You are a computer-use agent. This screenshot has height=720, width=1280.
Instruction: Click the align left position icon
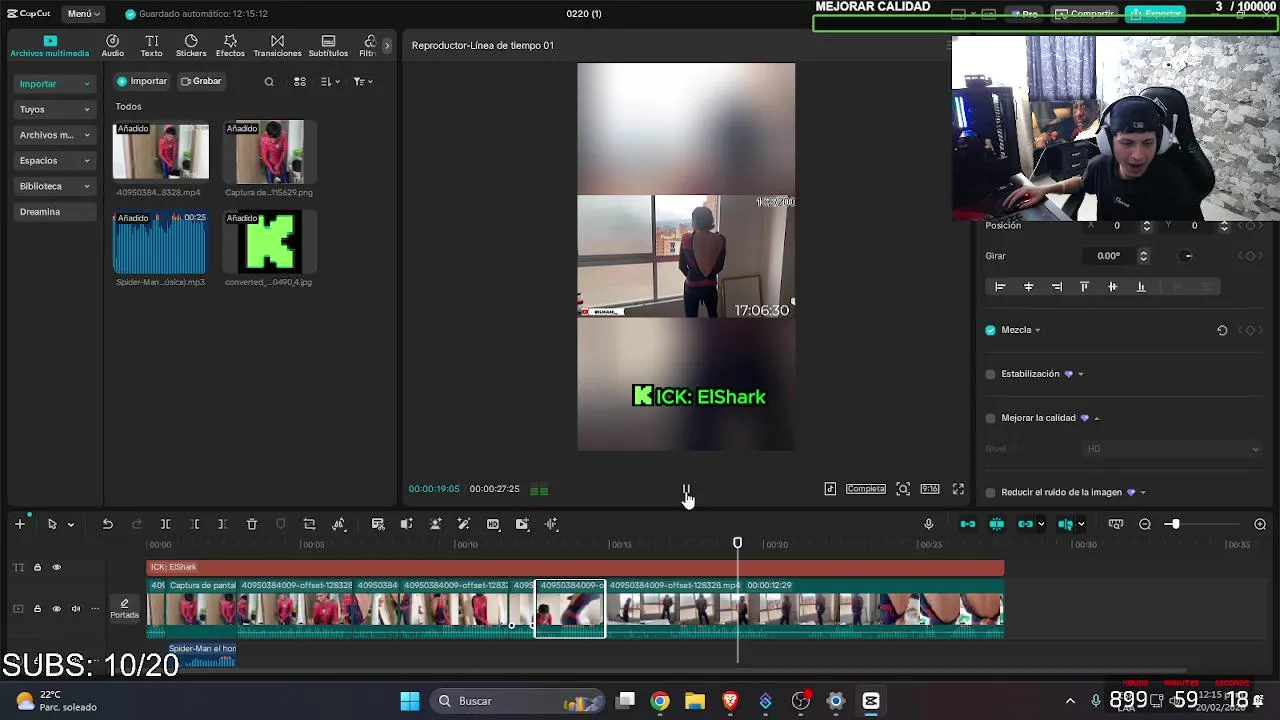pos(1000,287)
